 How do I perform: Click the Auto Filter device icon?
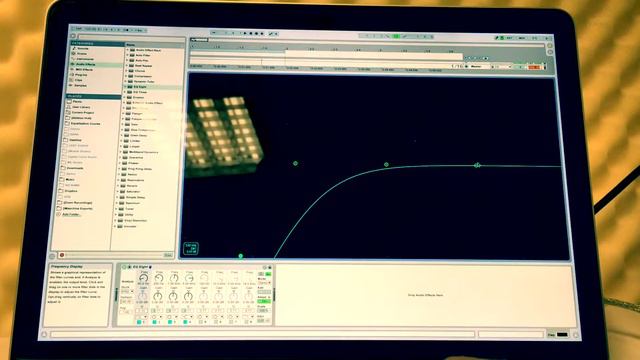[x=132, y=55]
